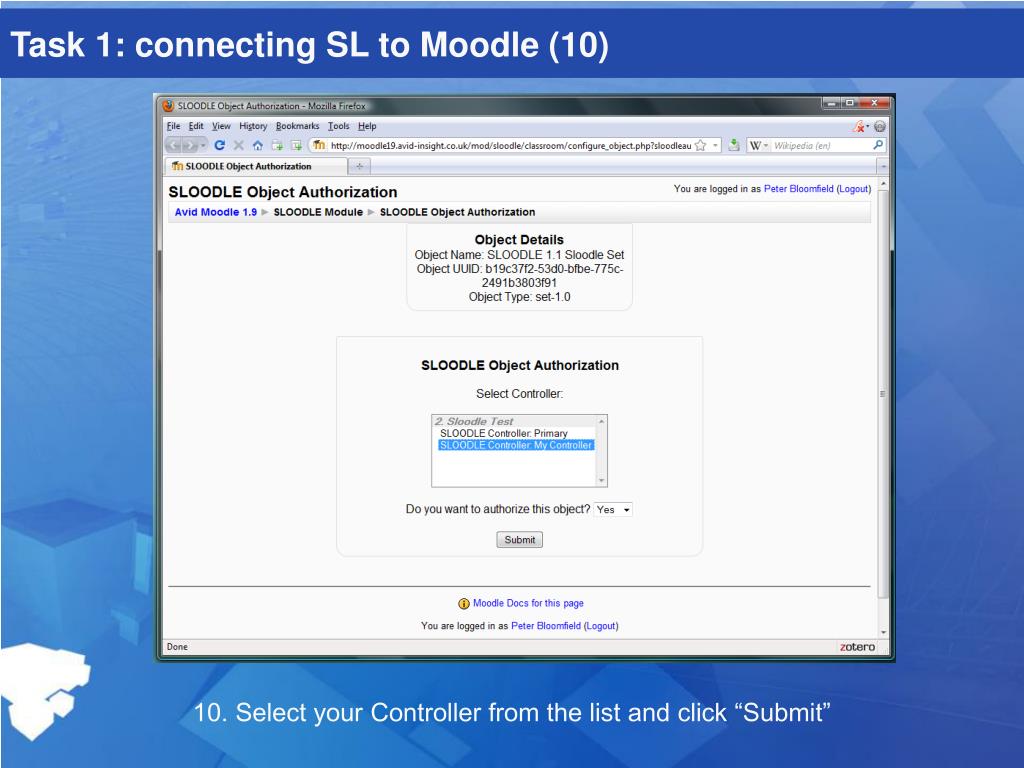Close the Firefox window

[x=874, y=103]
